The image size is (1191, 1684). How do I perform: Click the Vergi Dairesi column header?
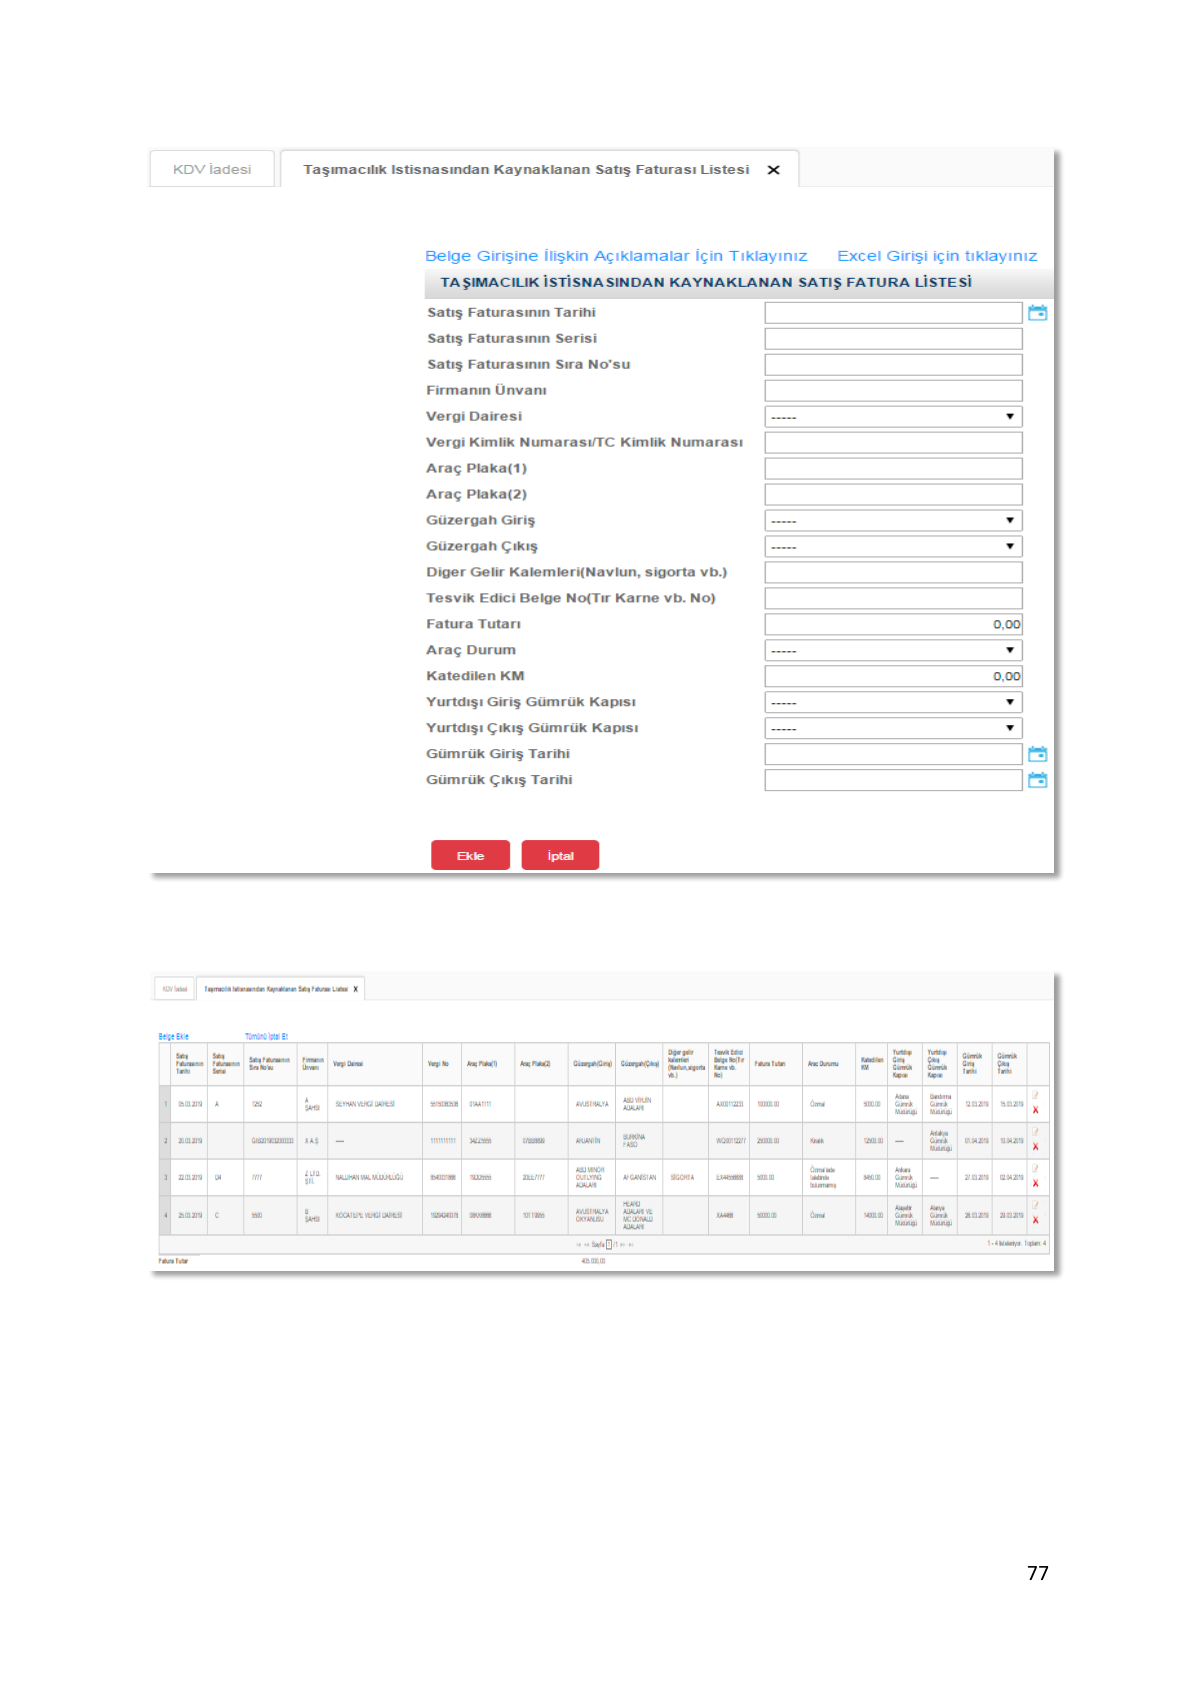(x=375, y=1064)
